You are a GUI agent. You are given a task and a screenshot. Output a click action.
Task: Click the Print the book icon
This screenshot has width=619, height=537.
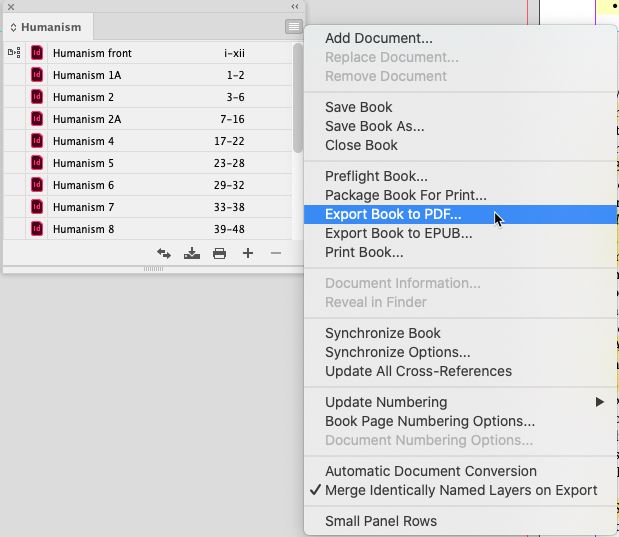(x=219, y=253)
